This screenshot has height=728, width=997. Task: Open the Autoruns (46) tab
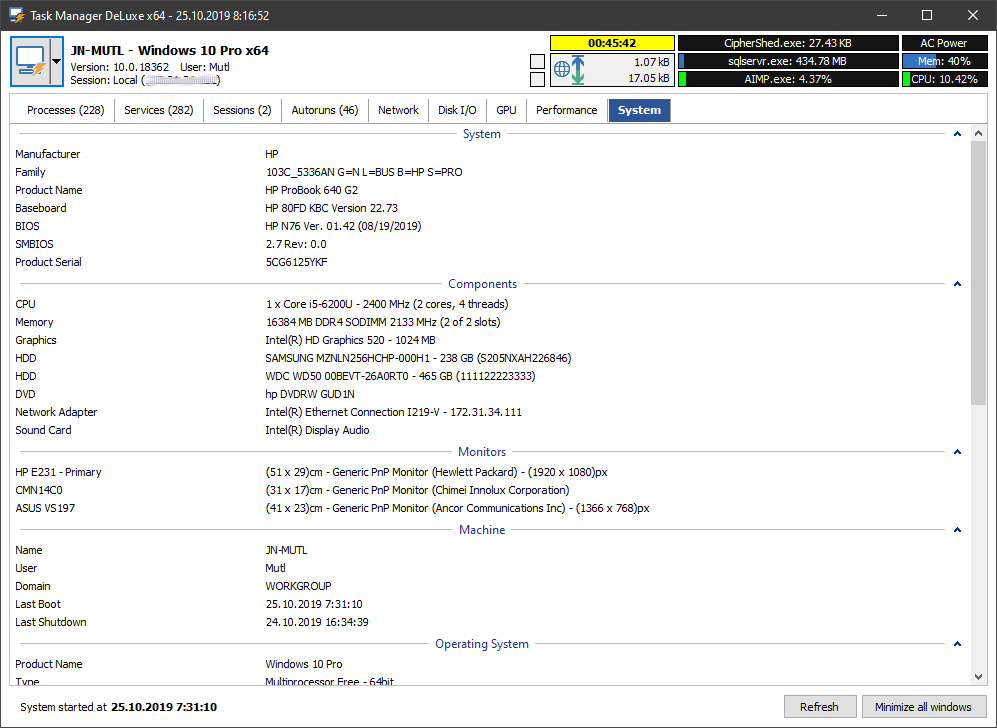click(x=325, y=110)
